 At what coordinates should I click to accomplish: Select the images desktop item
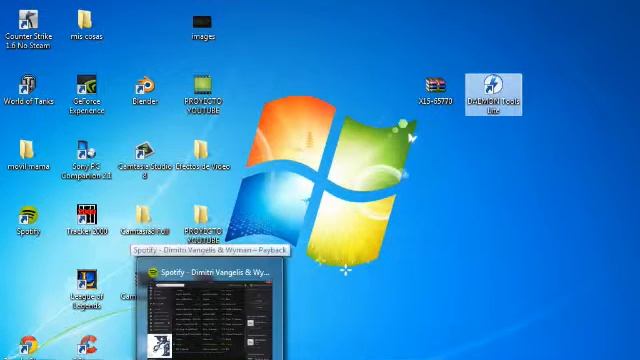pos(203,27)
